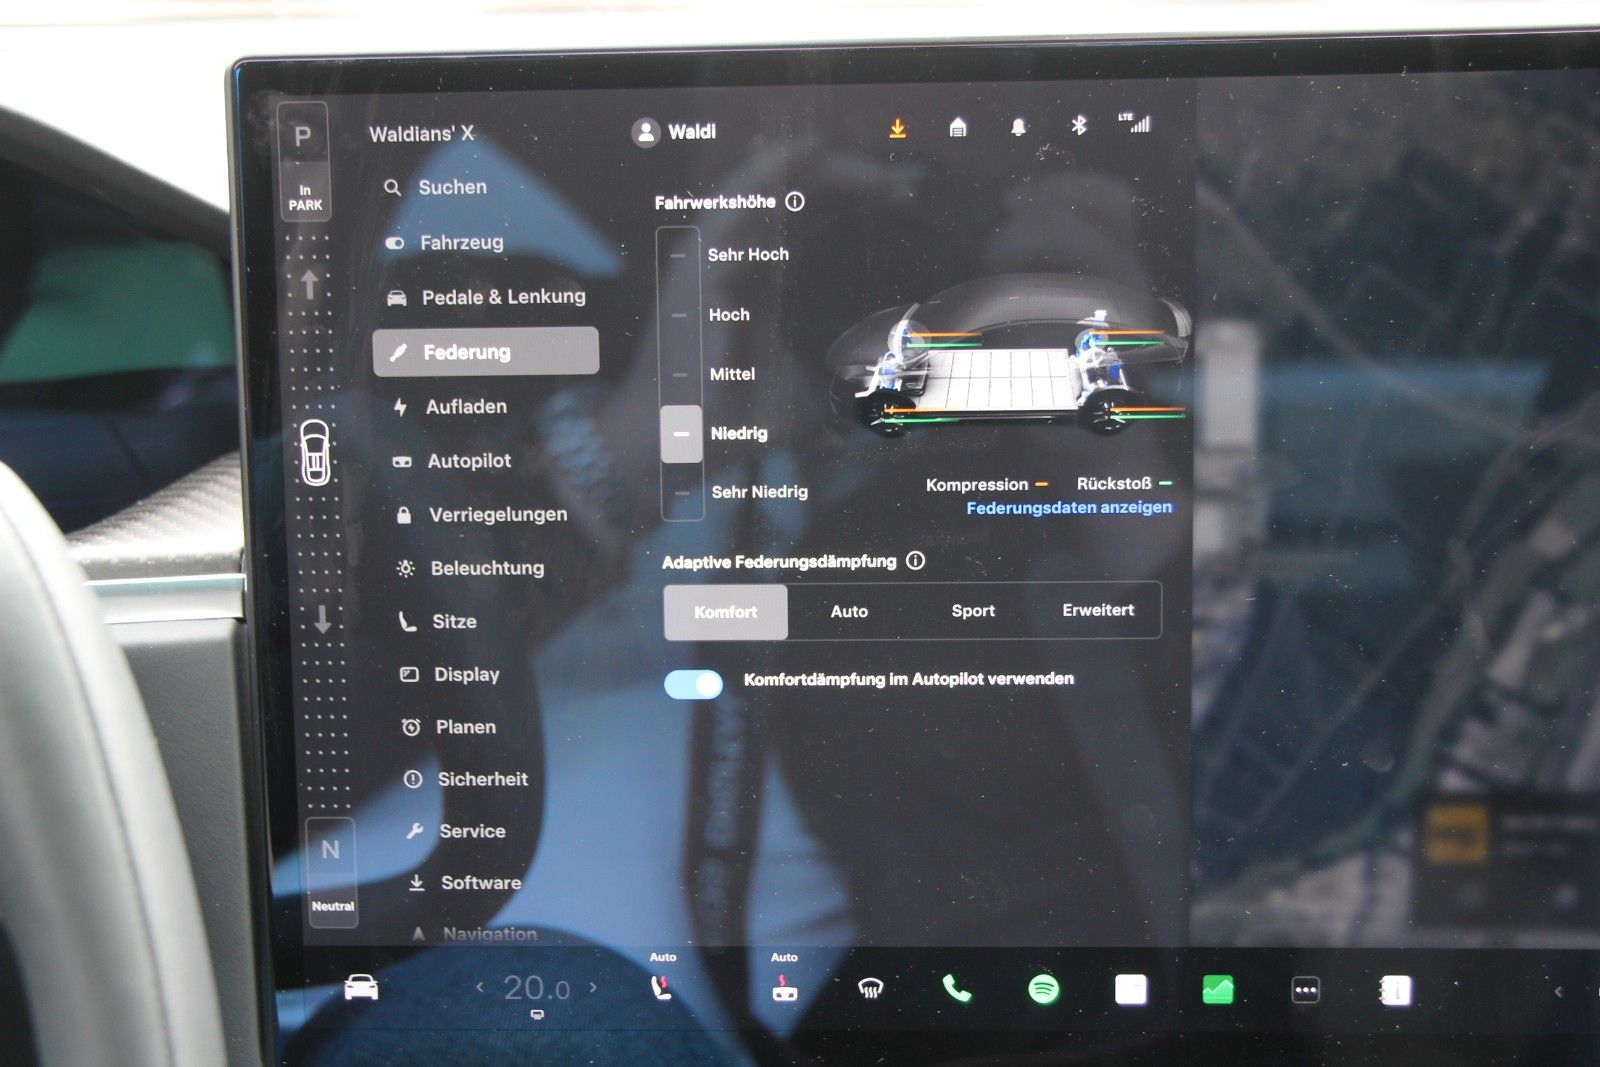The image size is (1600, 1067).
Task: Click the padlock Verriegelungen icon
Action: coord(404,515)
